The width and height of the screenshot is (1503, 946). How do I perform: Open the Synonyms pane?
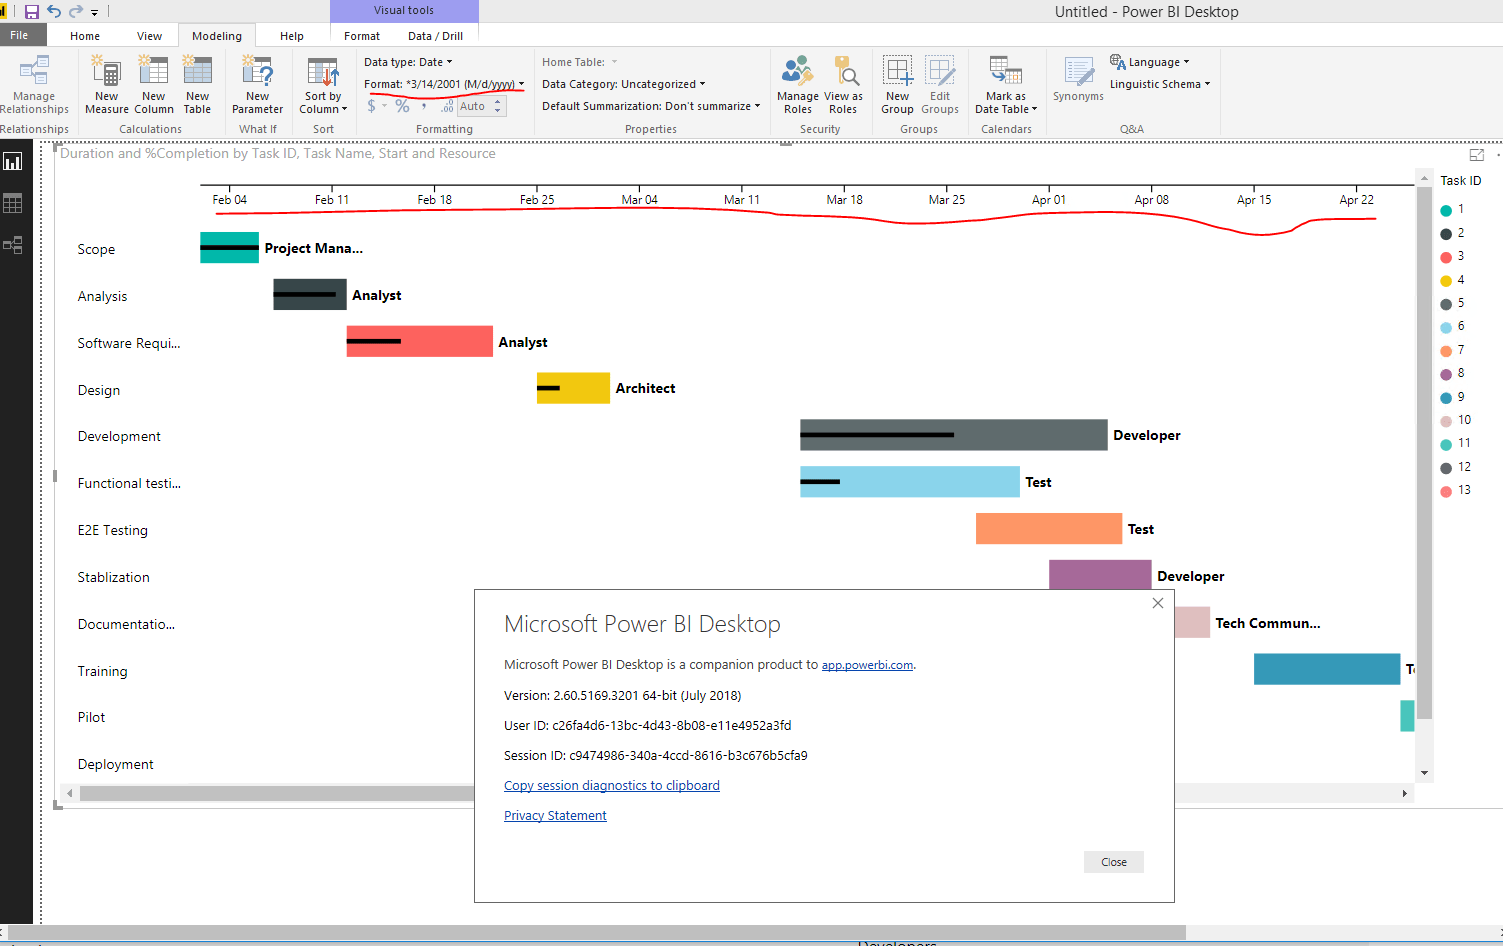[x=1079, y=80]
